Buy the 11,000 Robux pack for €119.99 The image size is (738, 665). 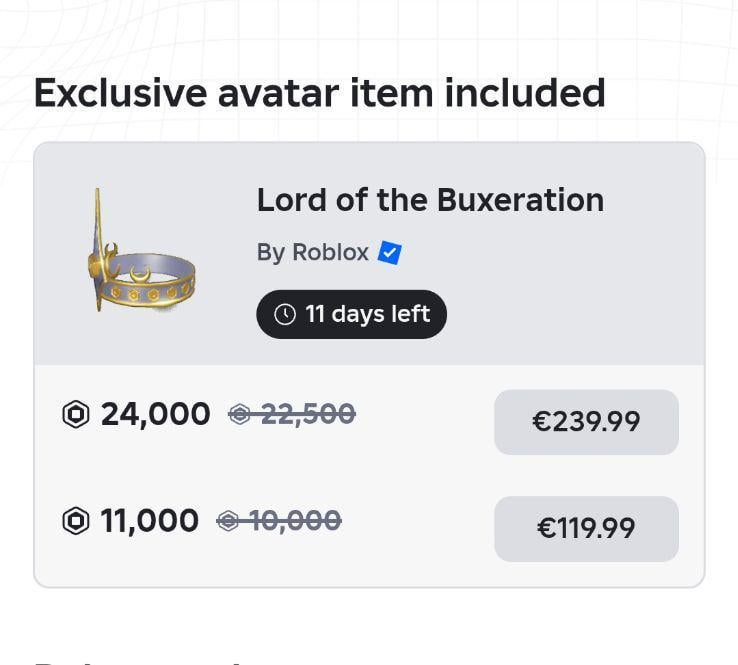click(x=586, y=528)
